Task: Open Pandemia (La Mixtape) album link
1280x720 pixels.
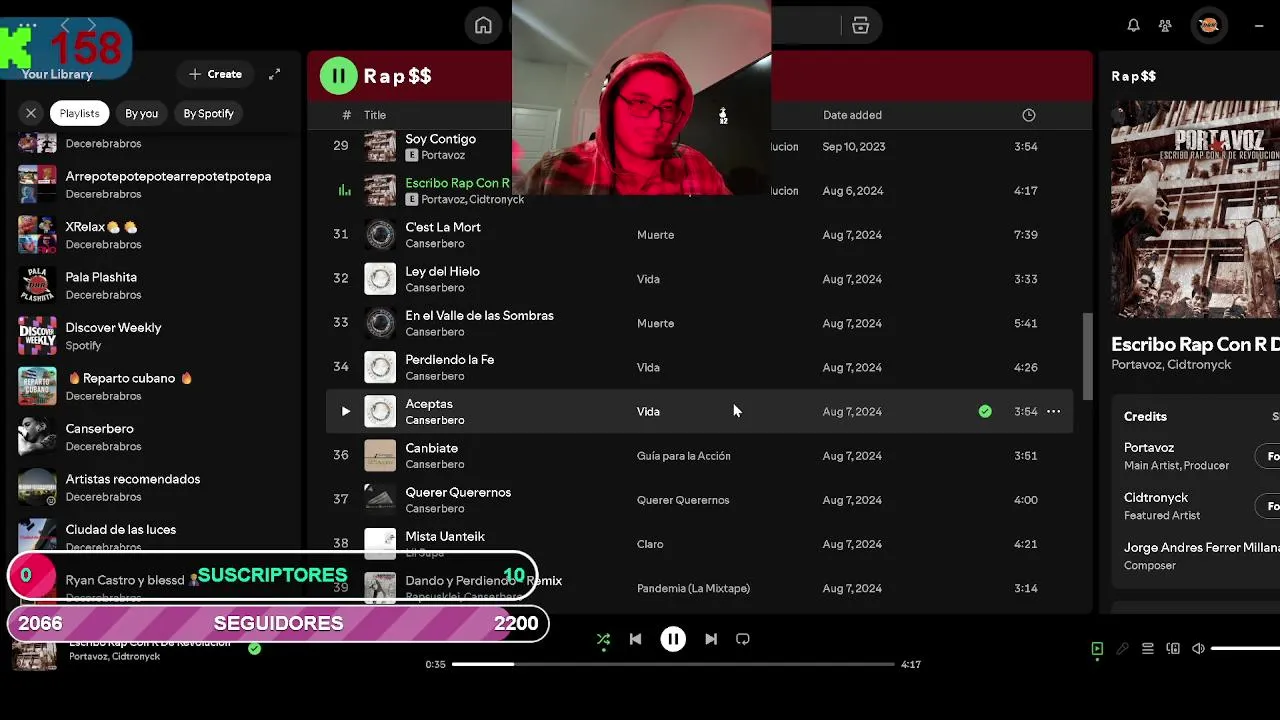Action: 693,588
